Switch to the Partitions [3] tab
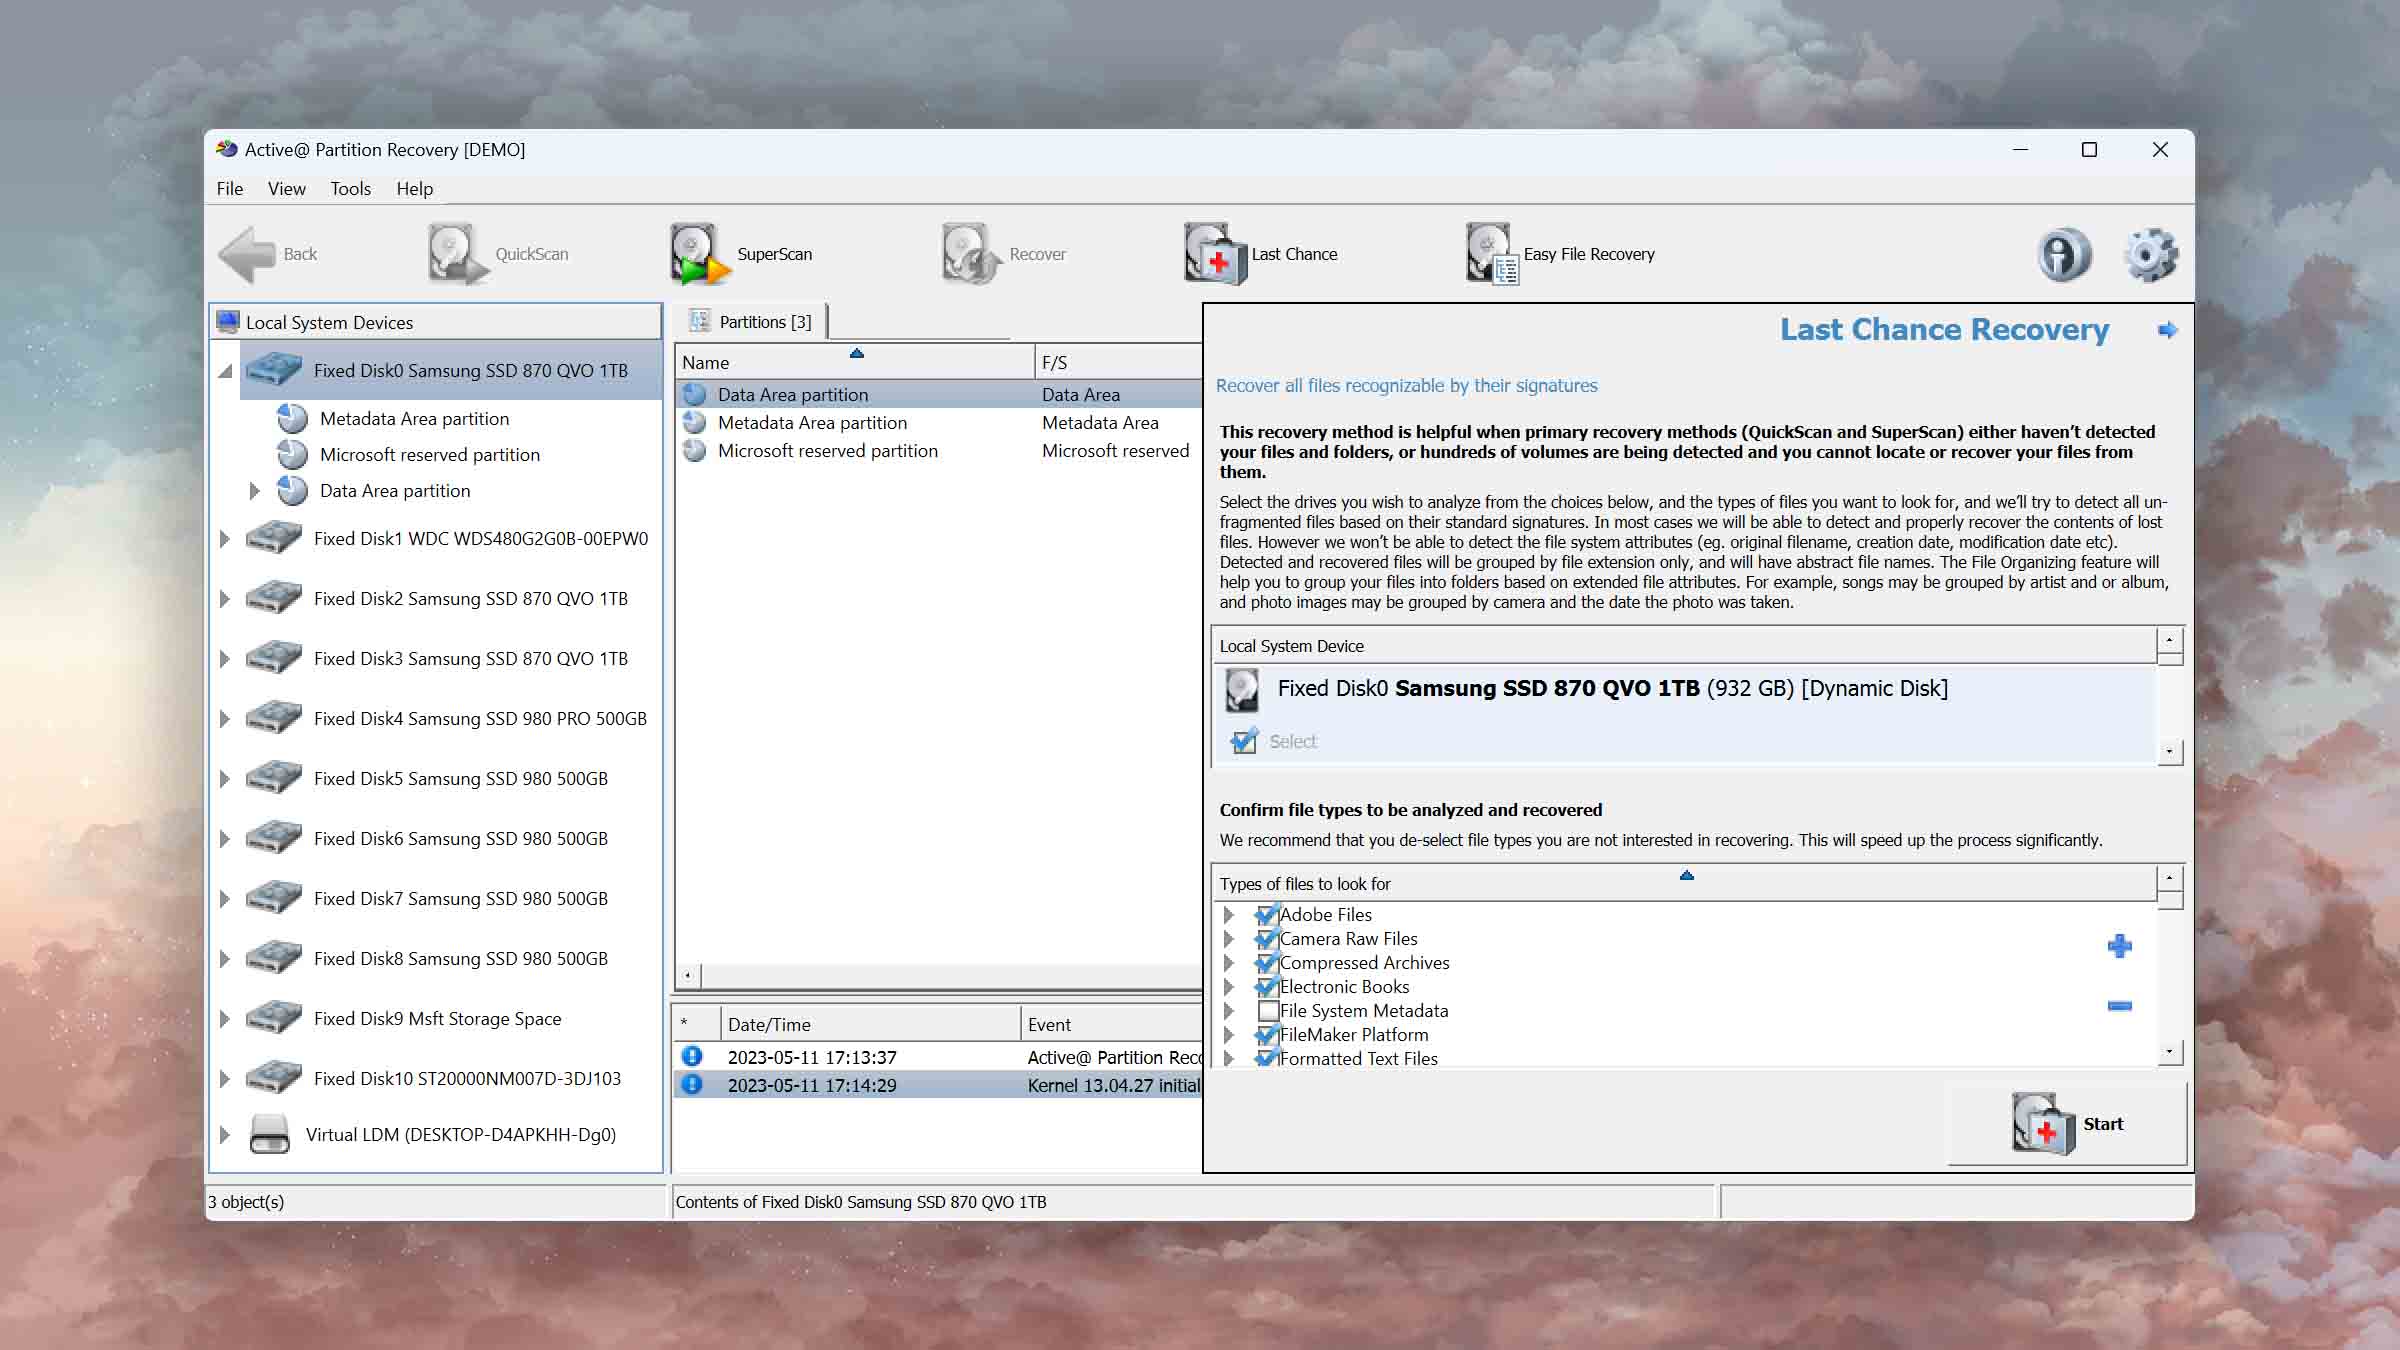The height and width of the screenshot is (1350, 2400). point(751,321)
